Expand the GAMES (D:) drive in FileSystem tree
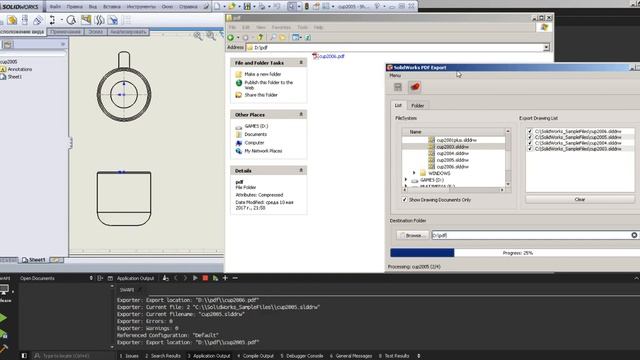The height and width of the screenshot is (360, 640). pos(406,180)
